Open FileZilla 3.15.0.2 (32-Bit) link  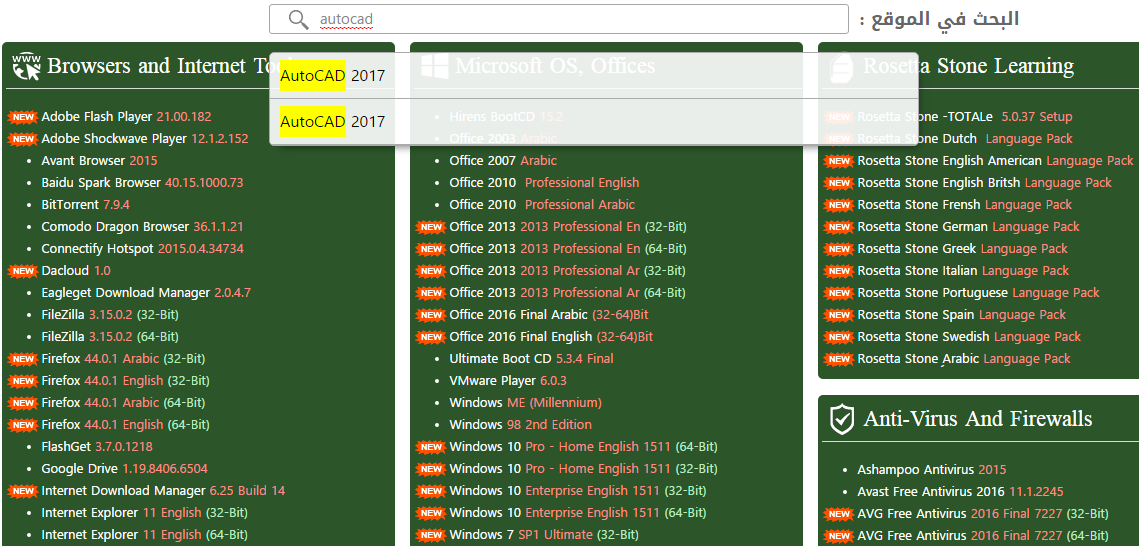pos(110,315)
